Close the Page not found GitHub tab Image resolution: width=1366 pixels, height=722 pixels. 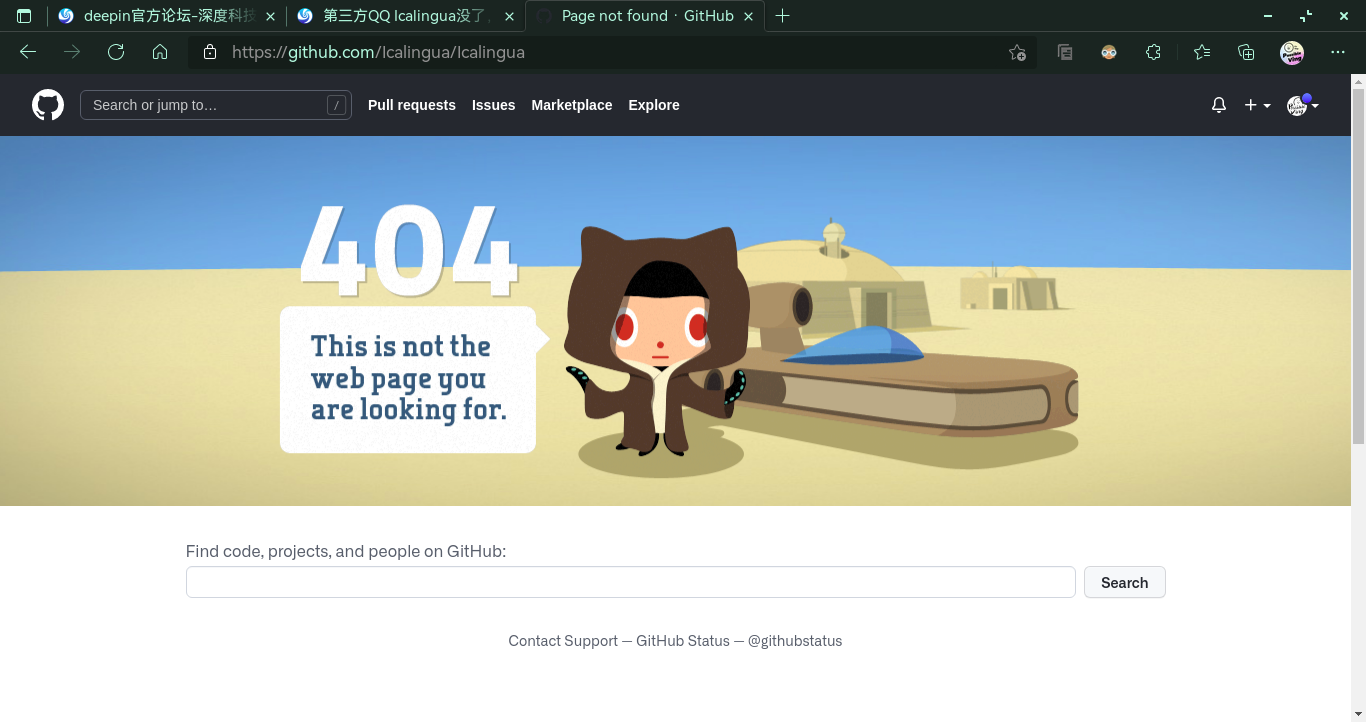pos(748,16)
